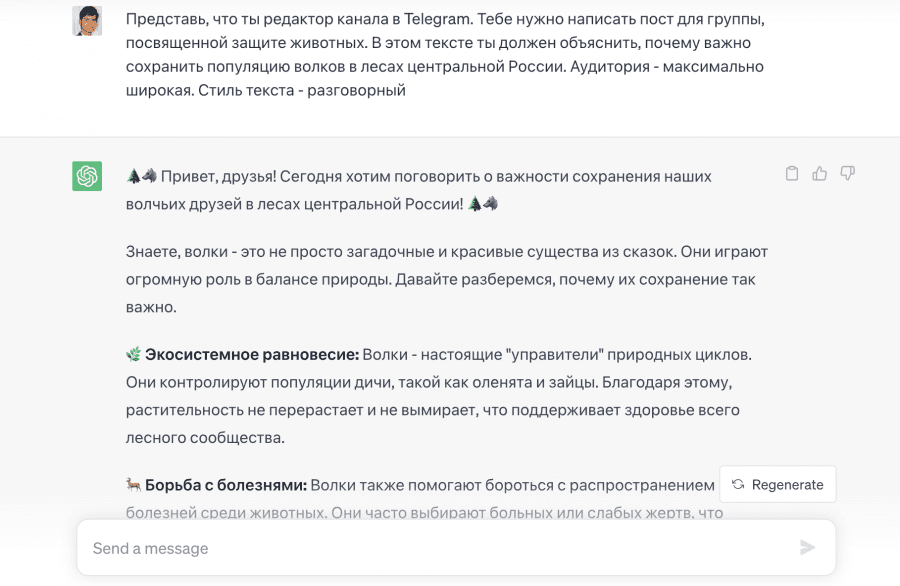900x586 pixels.
Task: Click the wolf emoji ending the greeting
Action: click(x=490, y=203)
